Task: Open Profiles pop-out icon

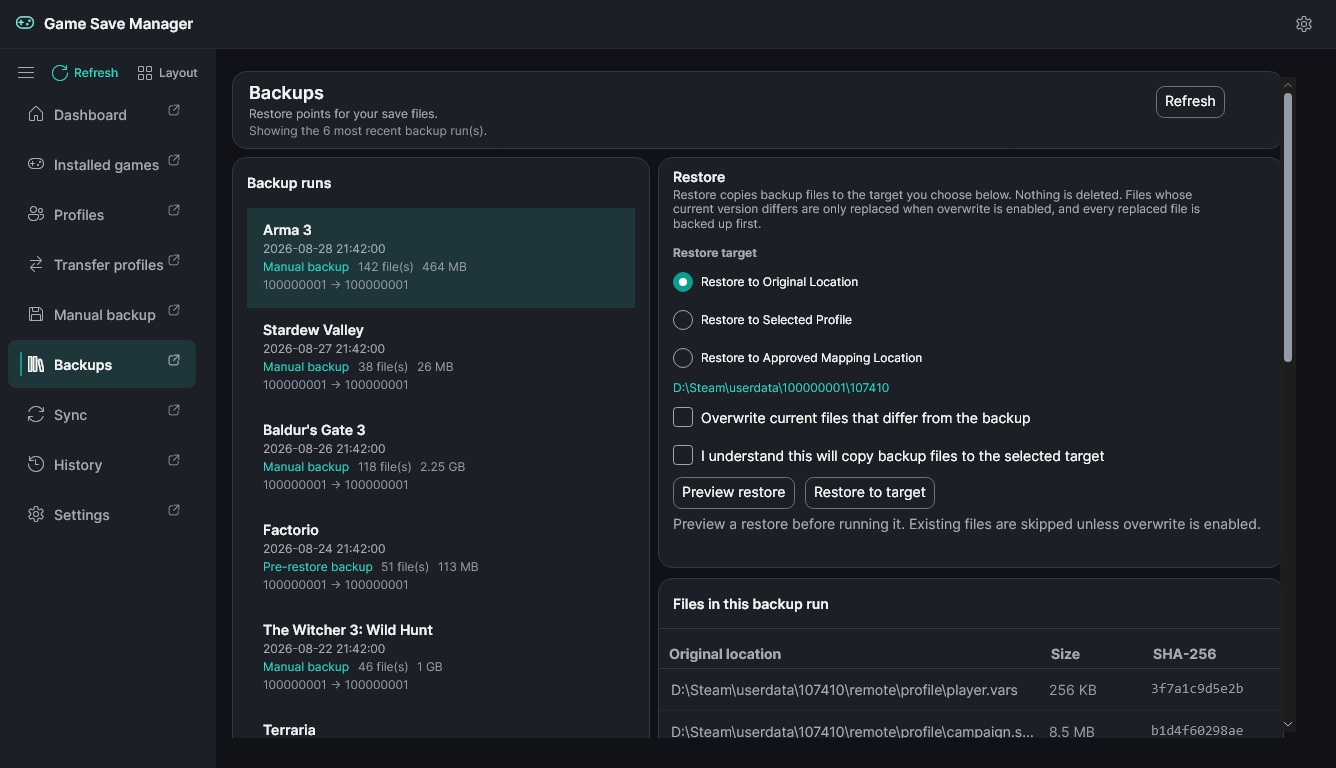Action: click(174, 210)
